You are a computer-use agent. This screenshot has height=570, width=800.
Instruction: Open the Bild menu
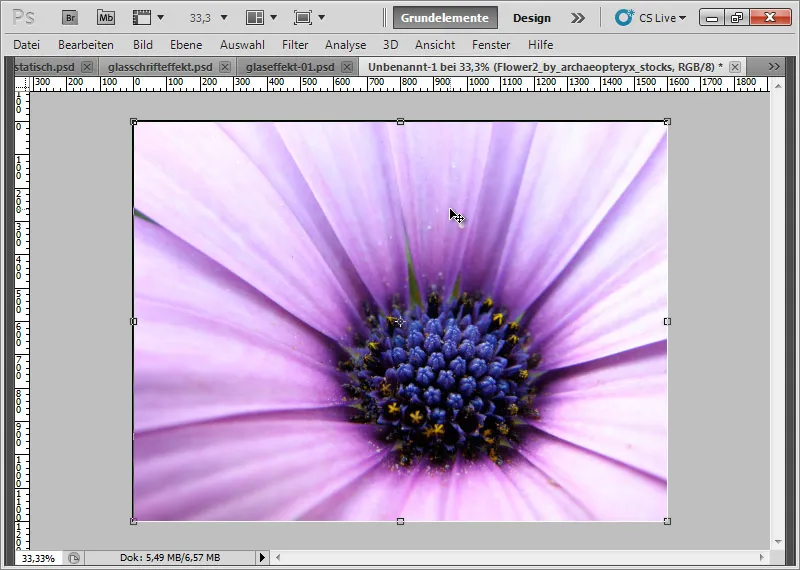click(x=143, y=45)
